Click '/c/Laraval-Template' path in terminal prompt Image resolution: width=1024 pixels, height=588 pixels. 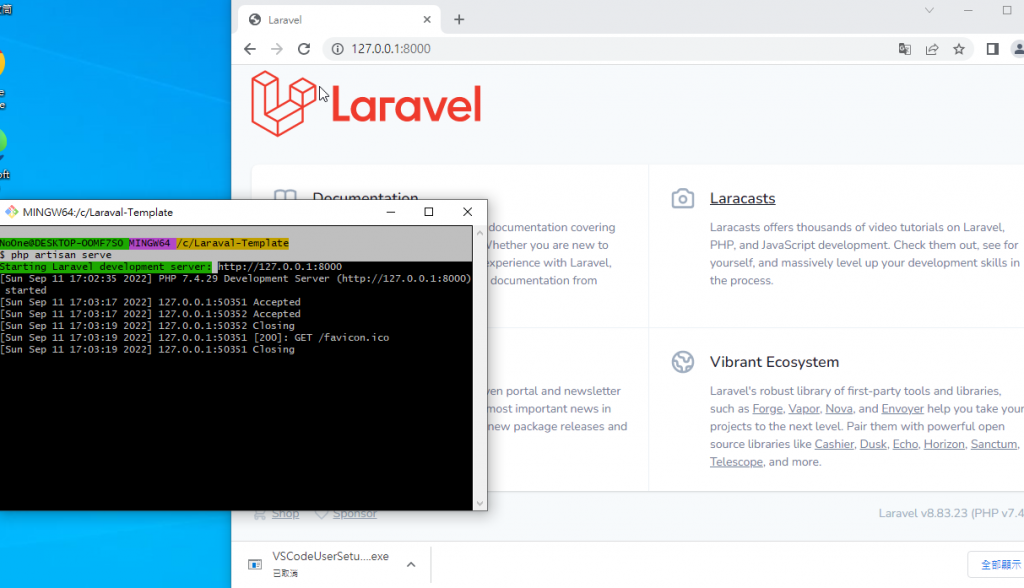pyautogui.click(x=232, y=243)
